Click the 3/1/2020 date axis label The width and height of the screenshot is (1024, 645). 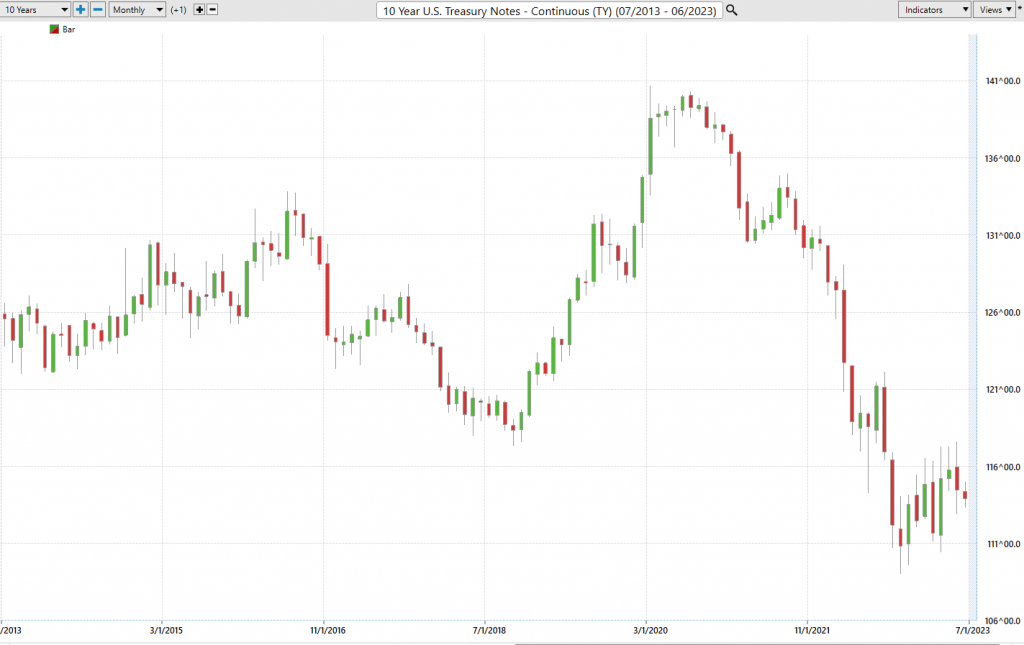click(x=650, y=630)
